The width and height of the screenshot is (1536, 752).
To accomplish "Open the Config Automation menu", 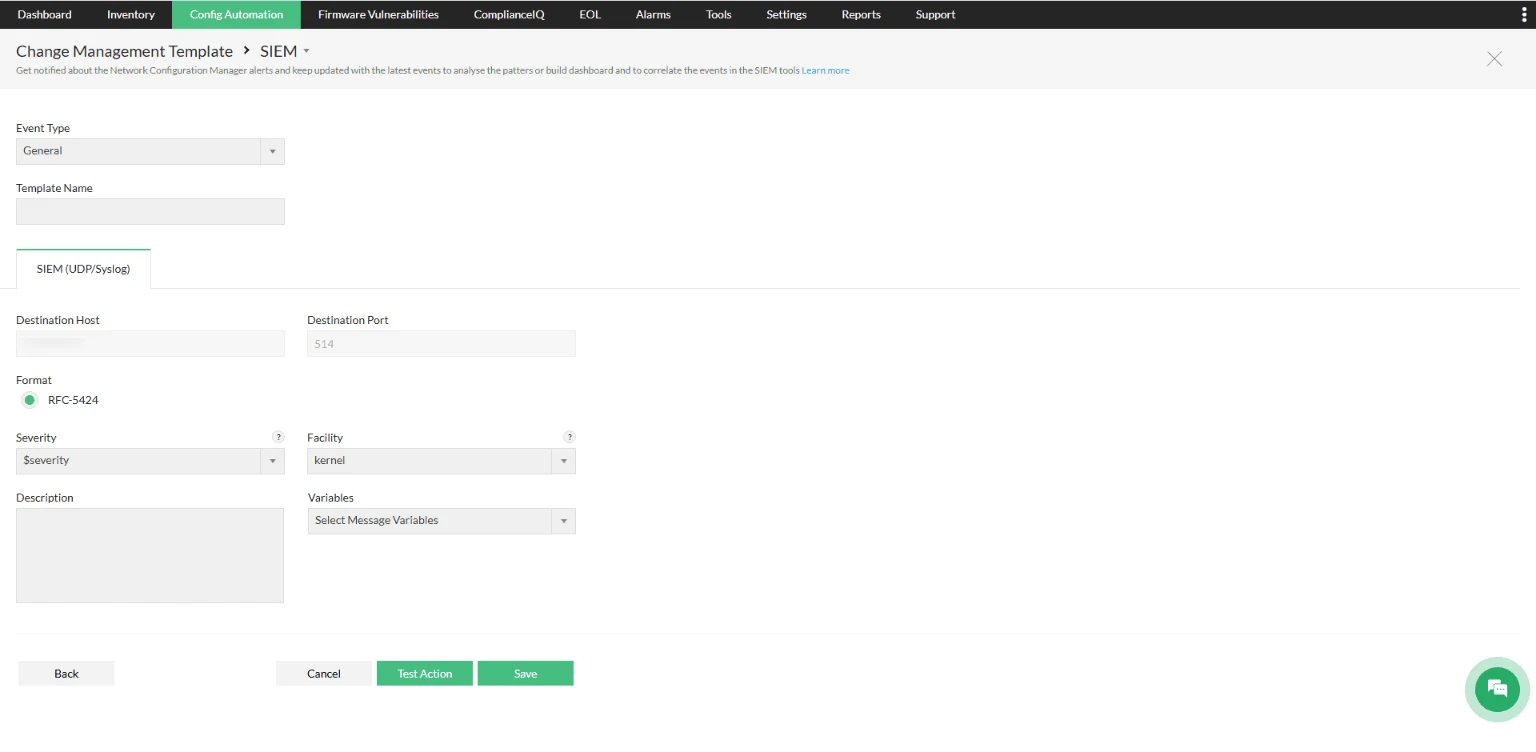I will click(236, 14).
